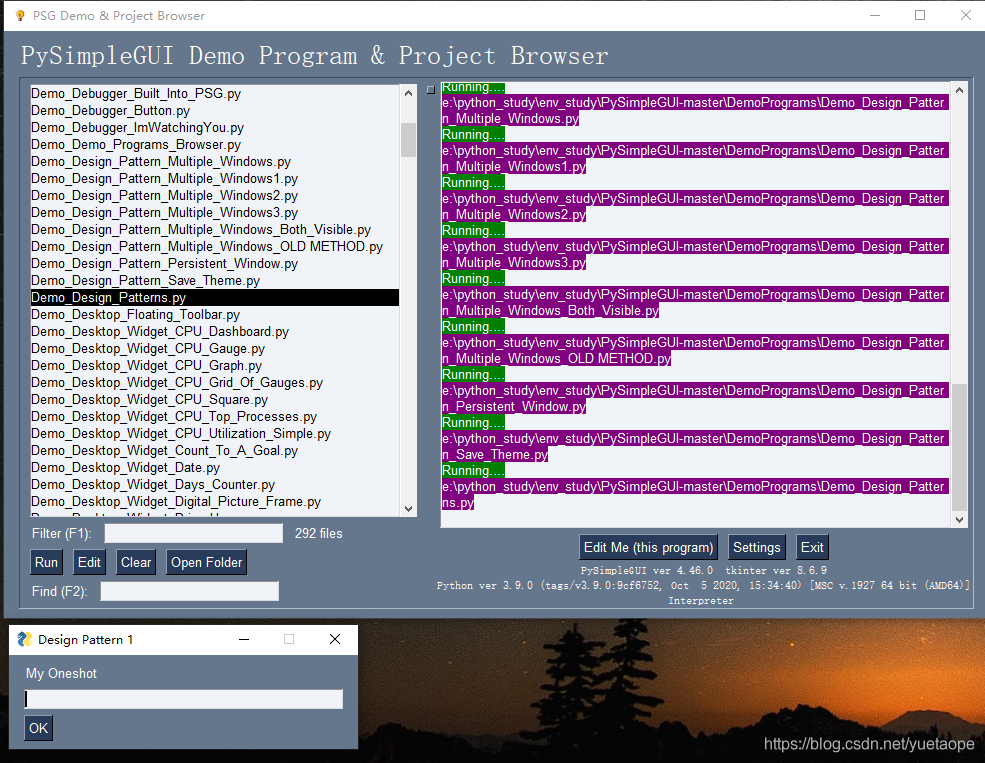Select Demo_Design_Pattern_Multiple_Windows.py in list

pos(215,161)
